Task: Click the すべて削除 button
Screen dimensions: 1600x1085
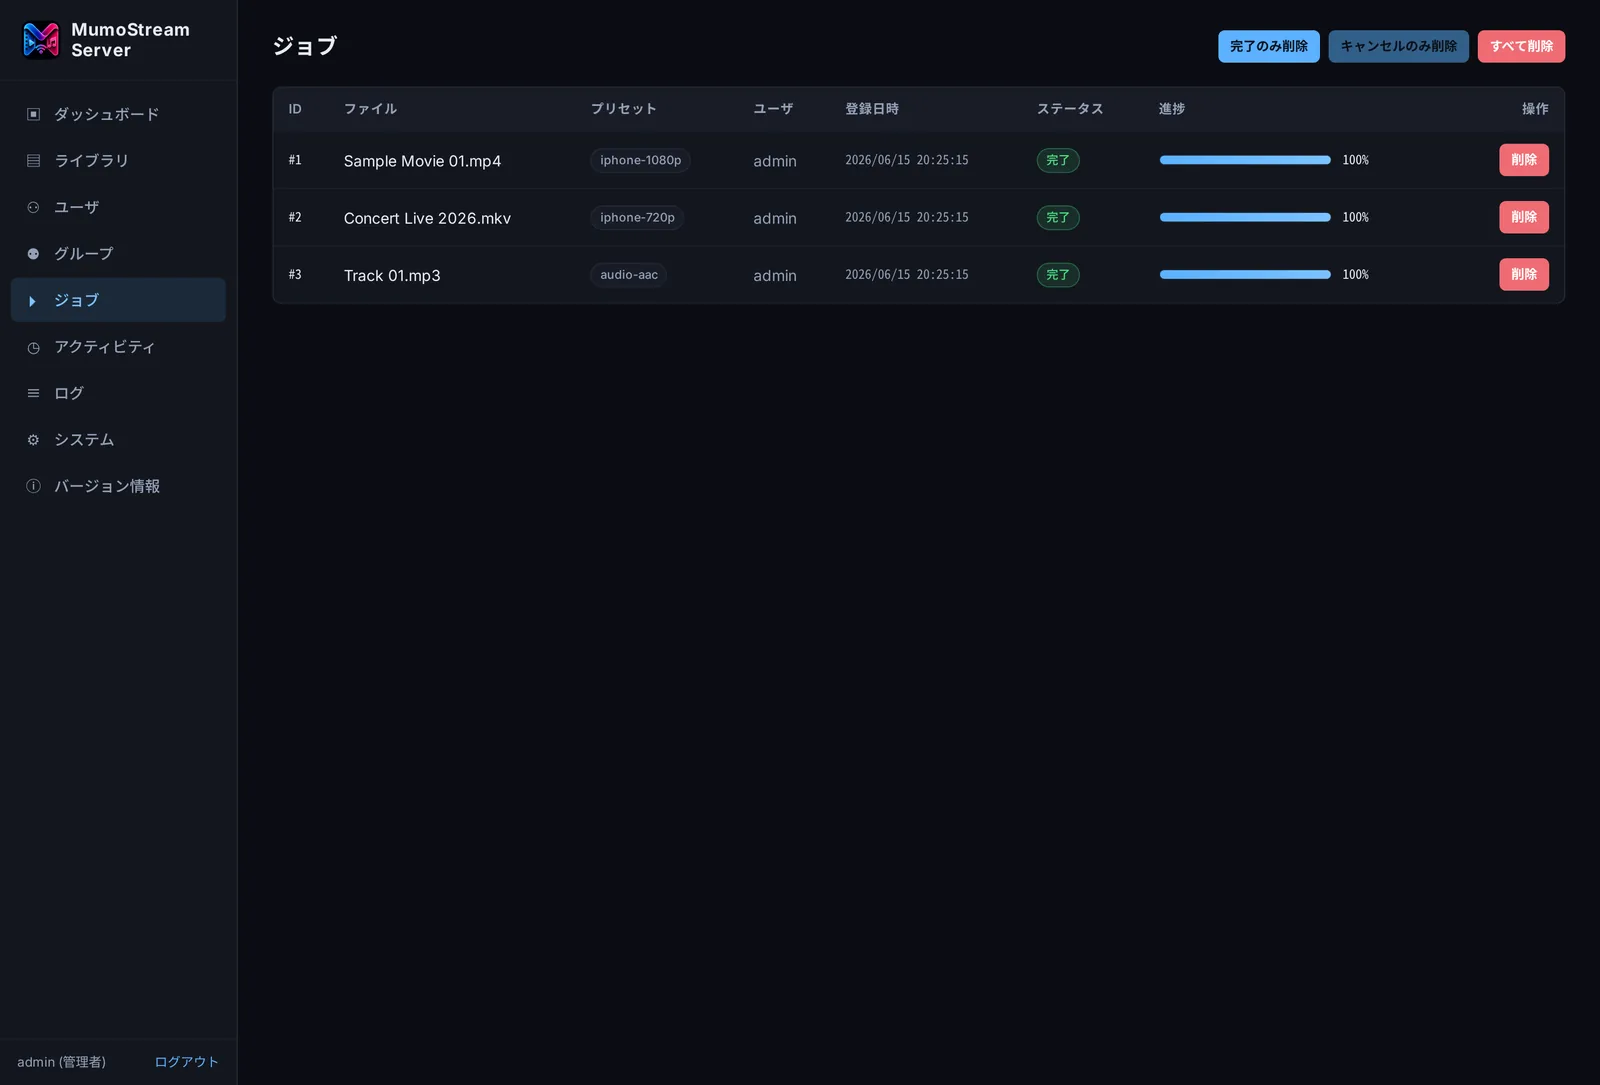Action: pyautogui.click(x=1521, y=46)
